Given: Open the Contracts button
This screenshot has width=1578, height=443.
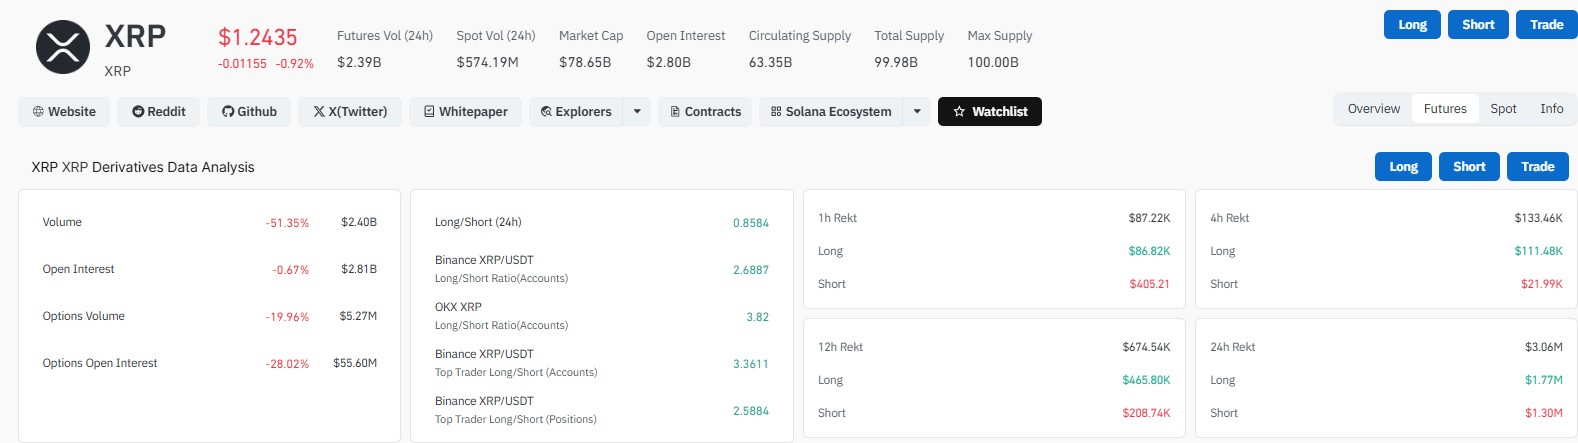Looking at the screenshot, I should pos(705,112).
